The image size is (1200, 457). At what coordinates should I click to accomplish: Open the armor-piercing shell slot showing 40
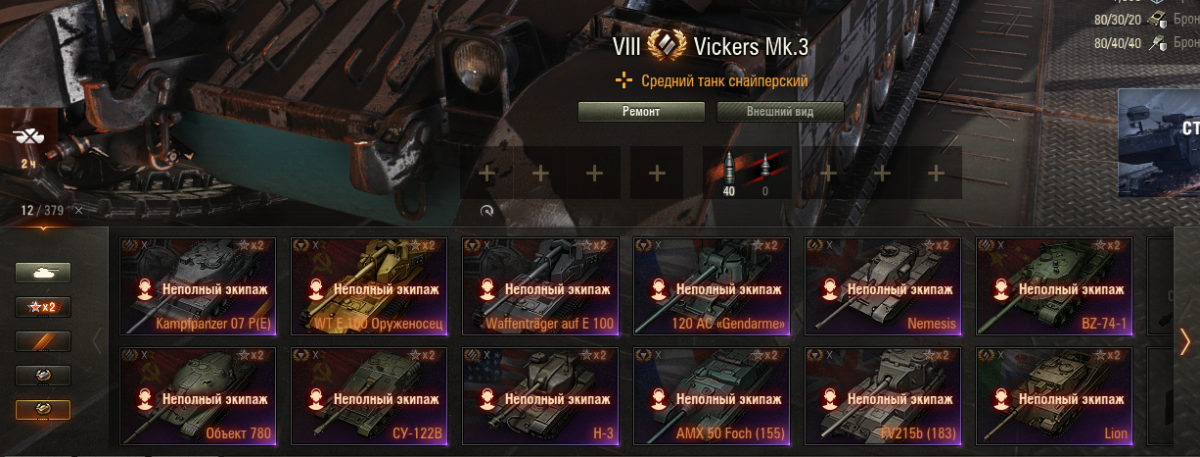pos(728,172)
